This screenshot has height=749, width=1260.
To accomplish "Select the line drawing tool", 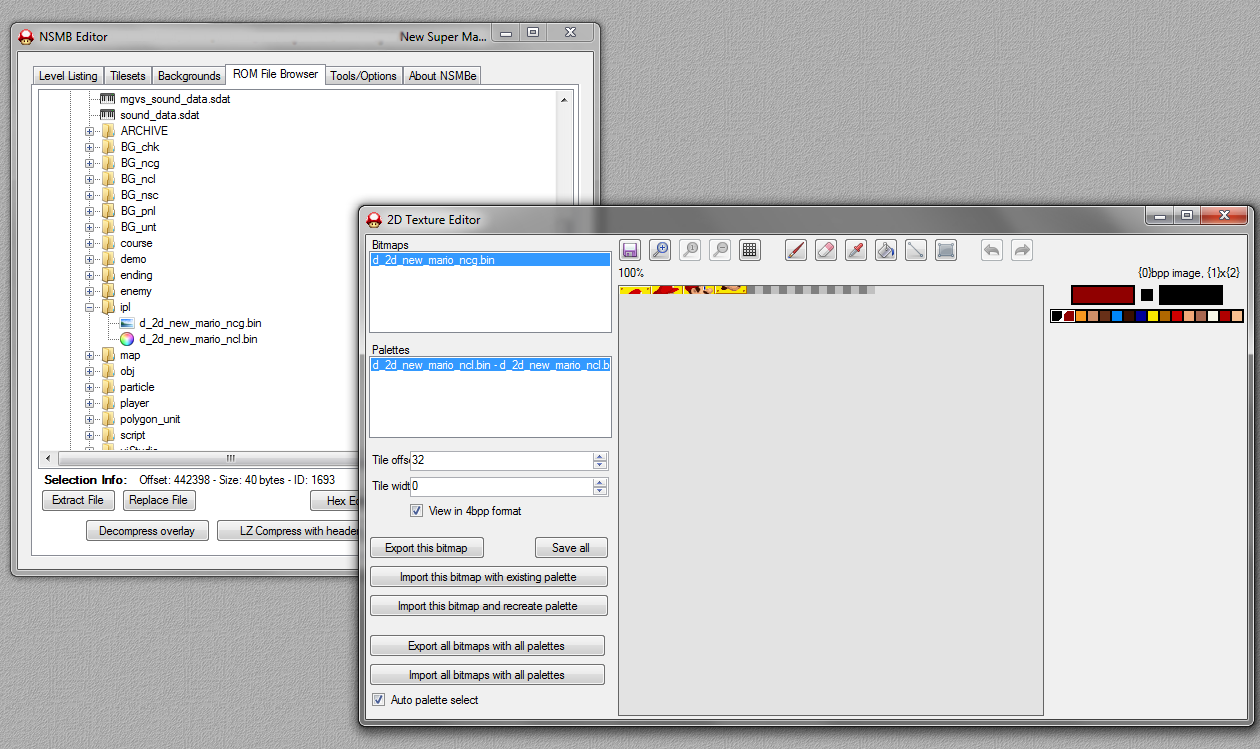I will point(916,250).
